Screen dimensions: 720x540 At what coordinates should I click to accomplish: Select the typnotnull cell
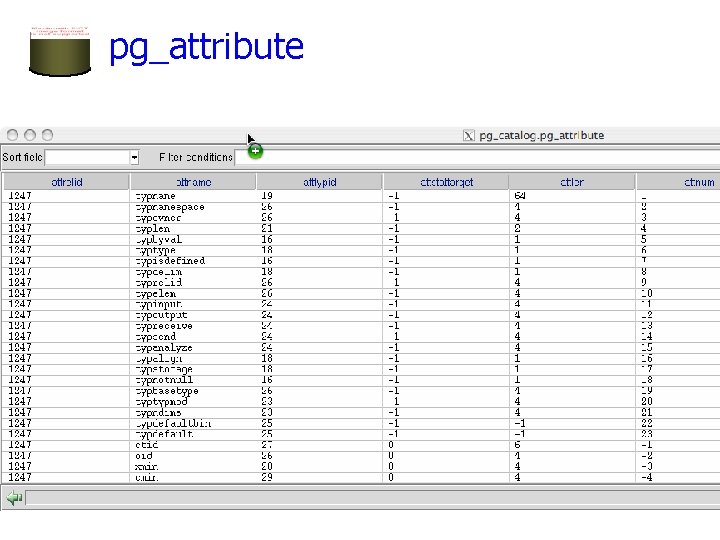pyautogui.click(x=193, y=380)
